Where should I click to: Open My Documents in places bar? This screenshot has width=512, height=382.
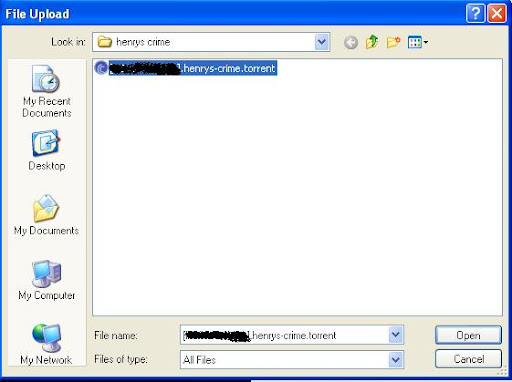(46, 215)
